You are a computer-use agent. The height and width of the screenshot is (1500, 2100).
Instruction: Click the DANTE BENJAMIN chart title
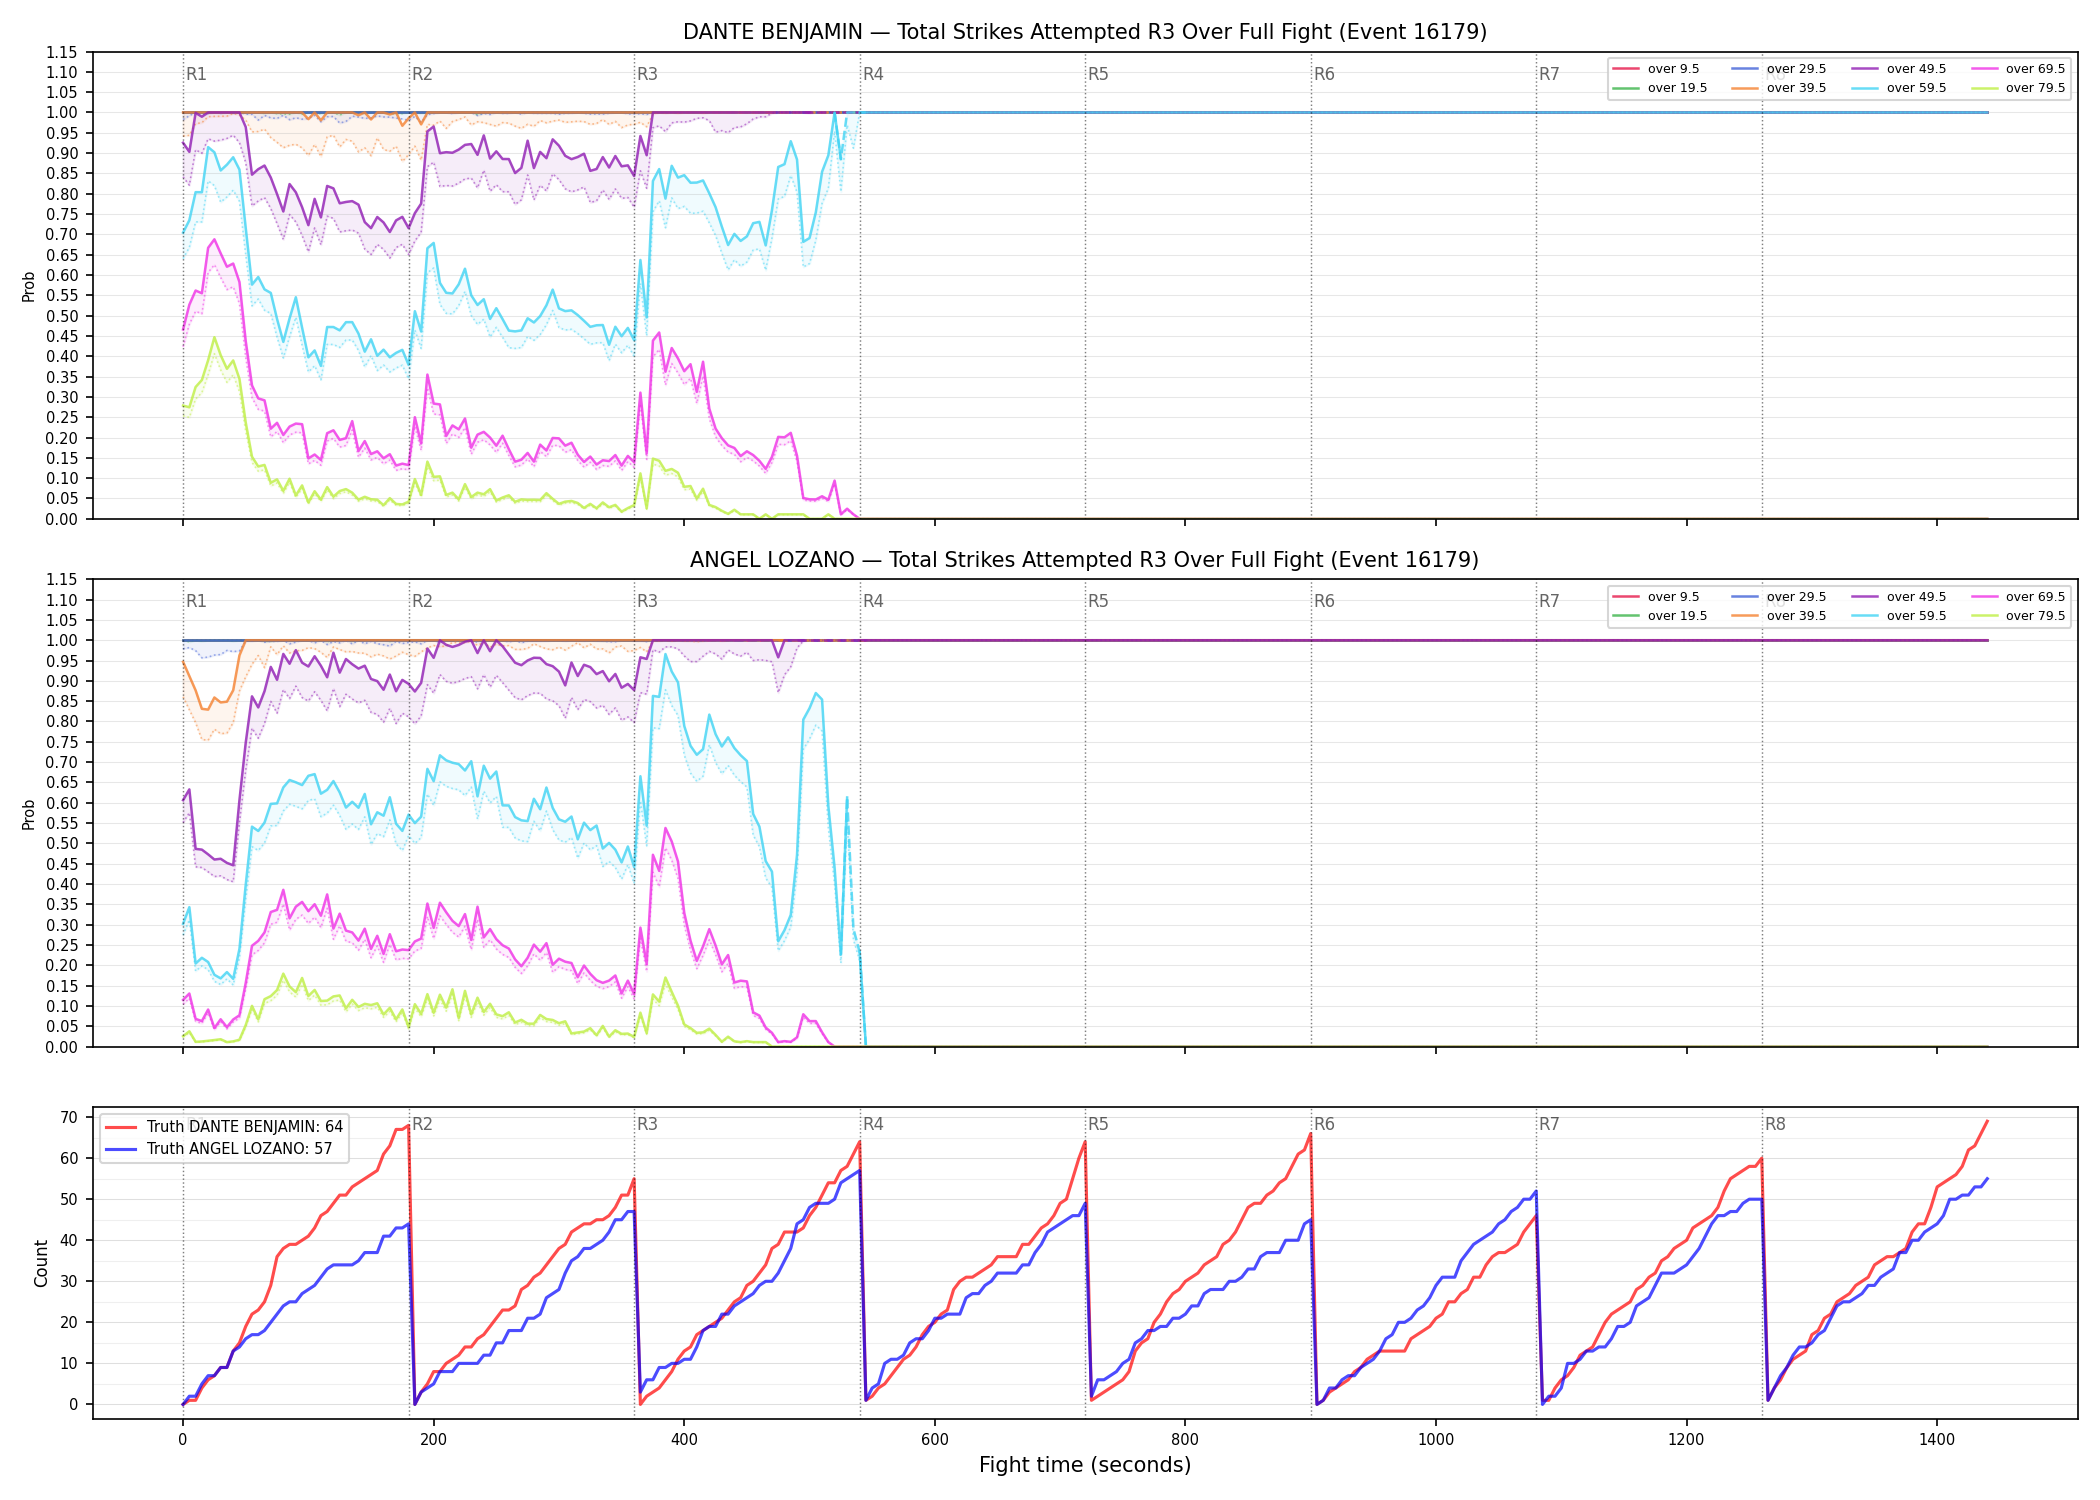pos(1085,32)
